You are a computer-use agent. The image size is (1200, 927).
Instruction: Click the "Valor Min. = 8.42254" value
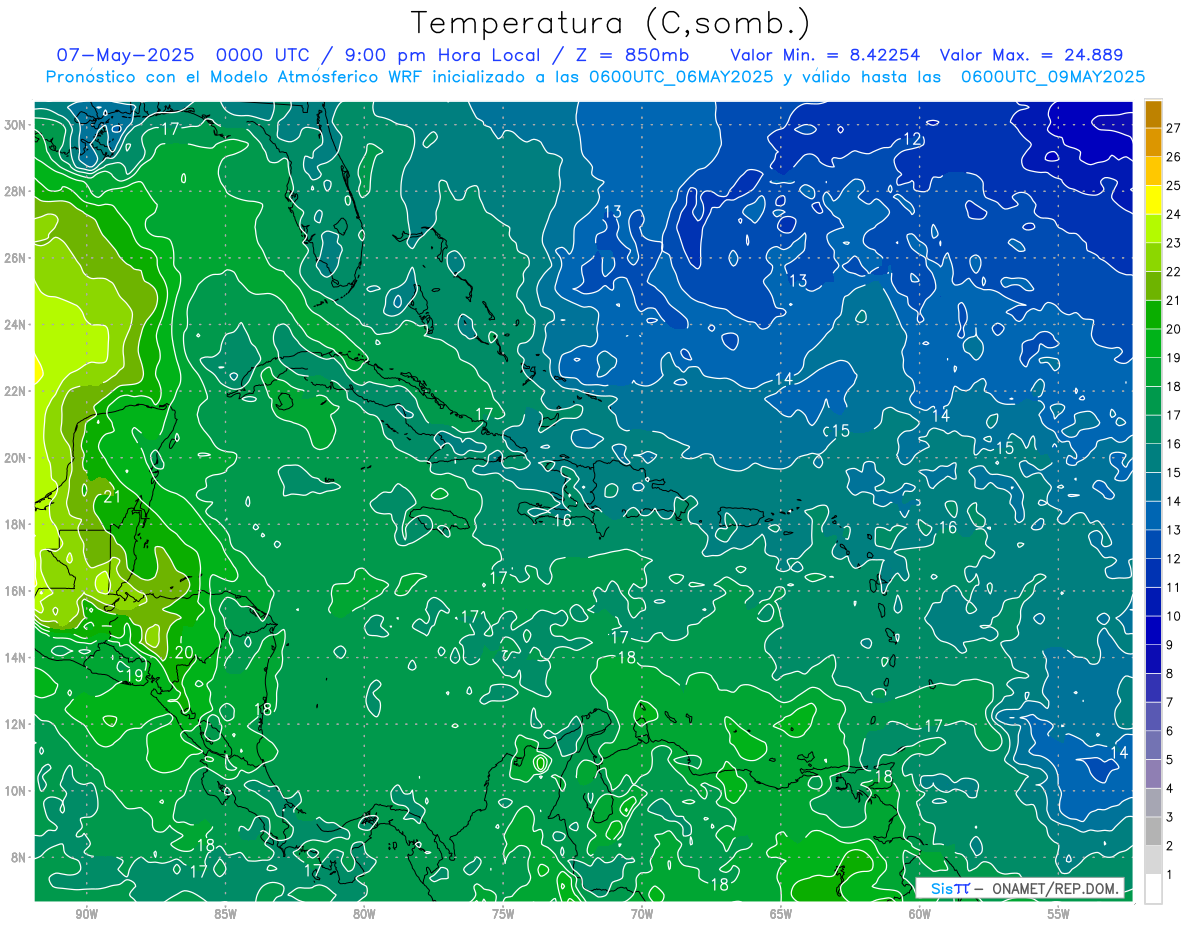[x=826, y=55]
